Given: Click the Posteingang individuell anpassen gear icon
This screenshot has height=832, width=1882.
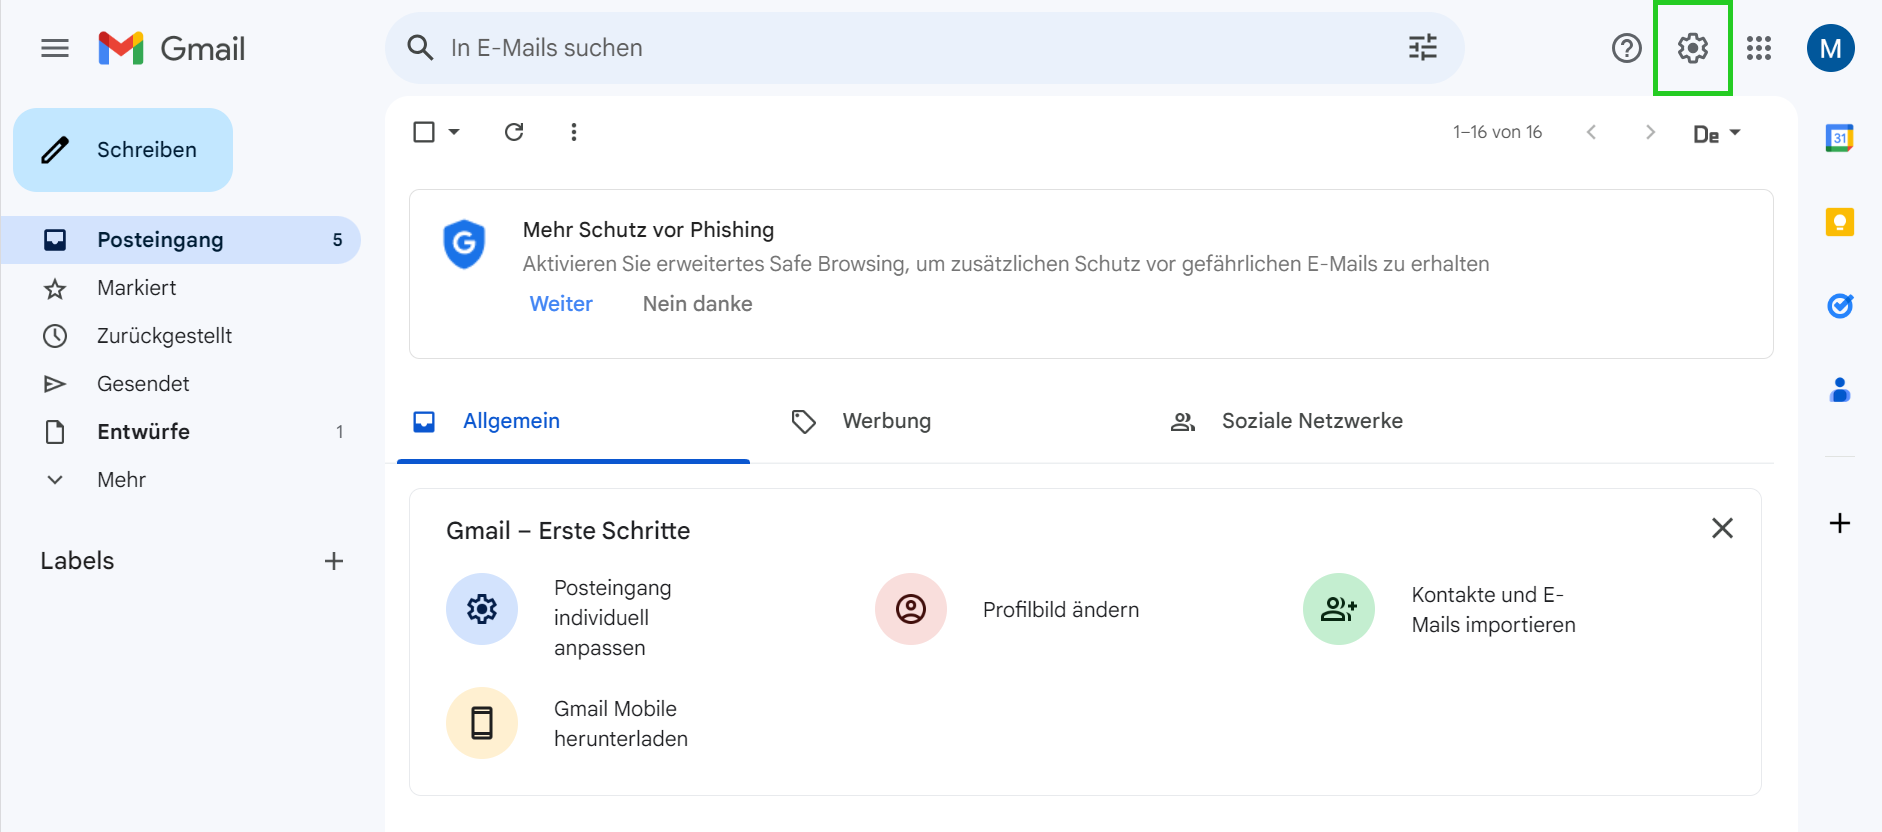Looking at the screenshot, I should (x=482, y=609).
